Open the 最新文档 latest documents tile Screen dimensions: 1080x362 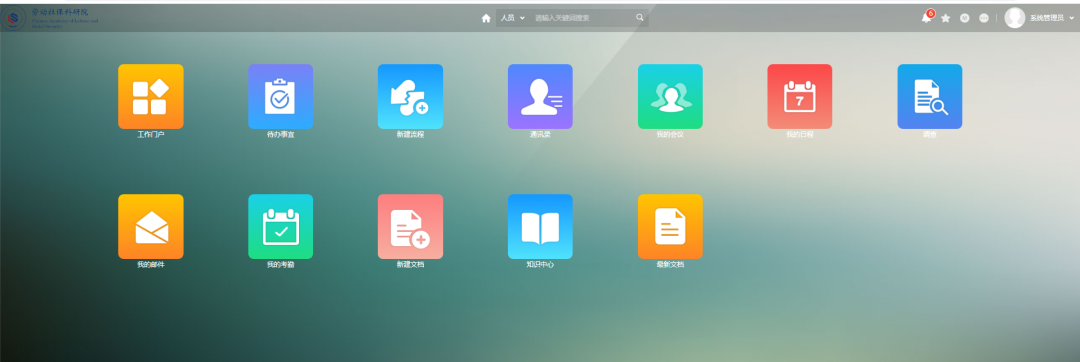click(x=670, y=226)
